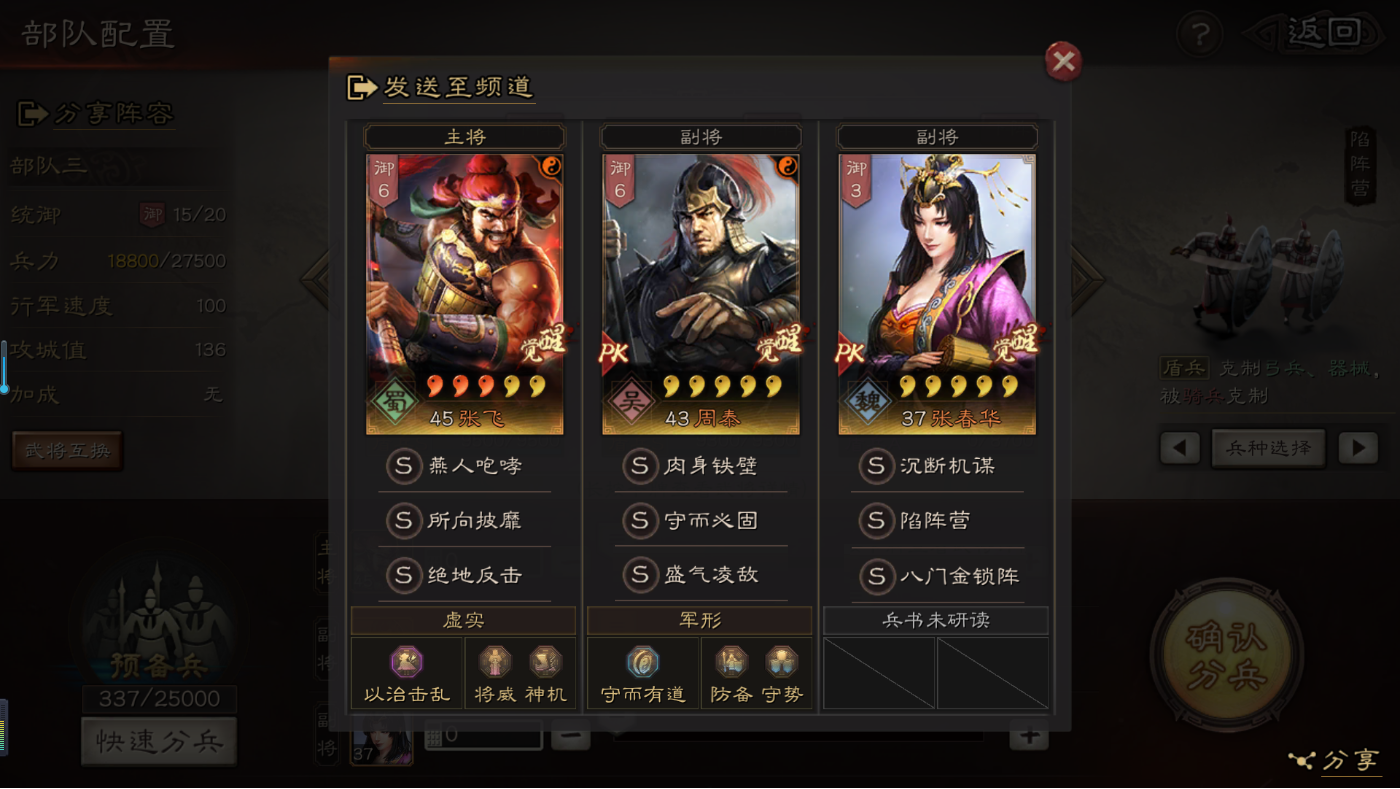Open the 兵种选择 troop type selector

pos(1269,448)
